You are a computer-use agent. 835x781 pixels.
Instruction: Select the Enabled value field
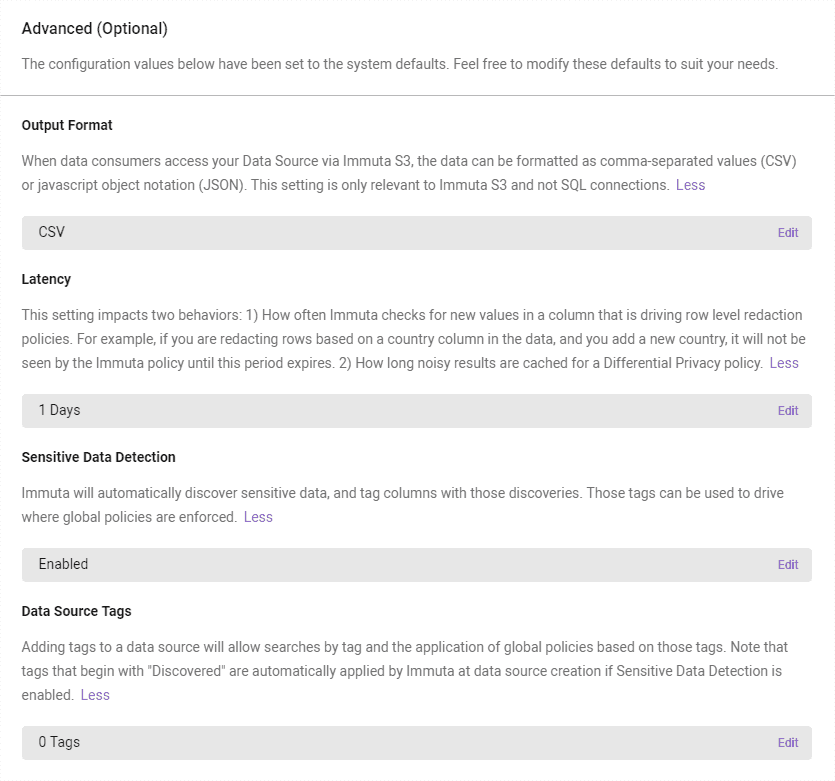(416, 564)
